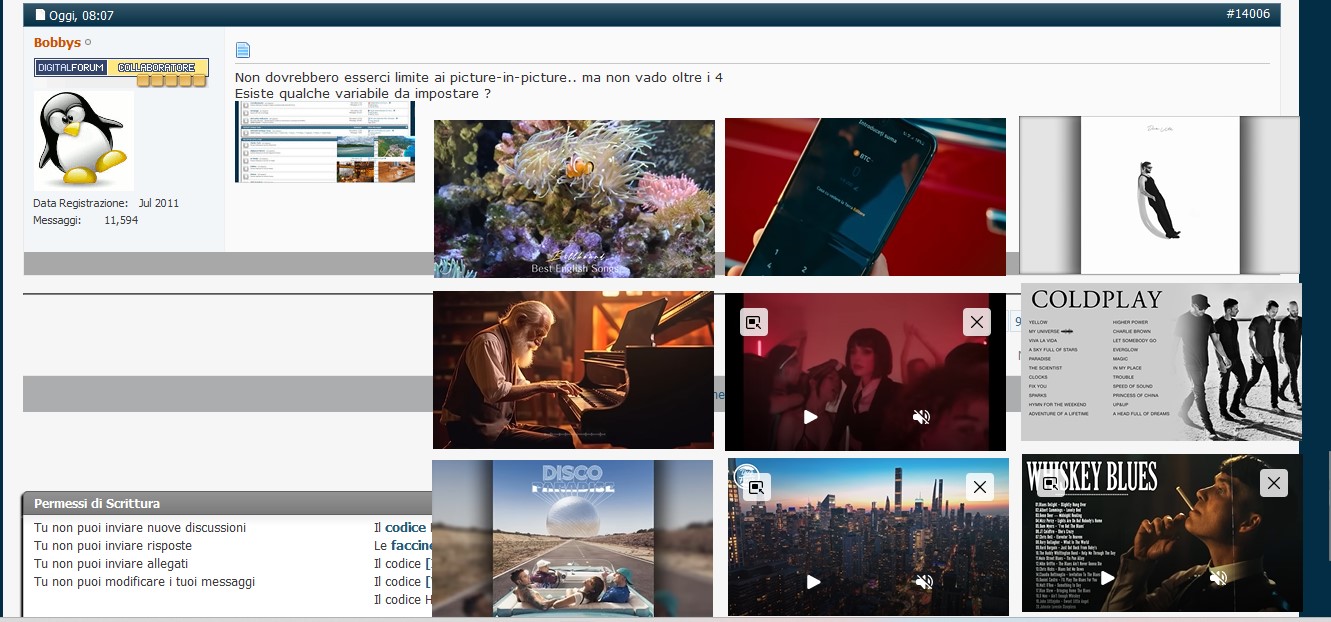
Task: Click the blue document icon above the post text
Action: tap(243, 50)
